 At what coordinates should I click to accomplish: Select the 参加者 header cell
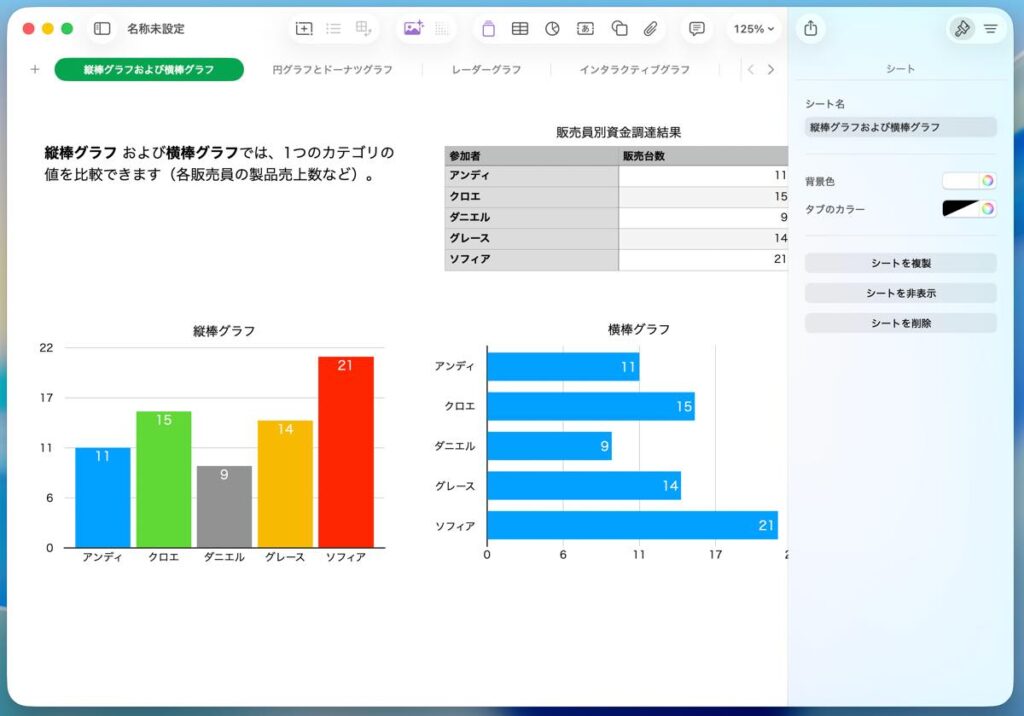532,155
